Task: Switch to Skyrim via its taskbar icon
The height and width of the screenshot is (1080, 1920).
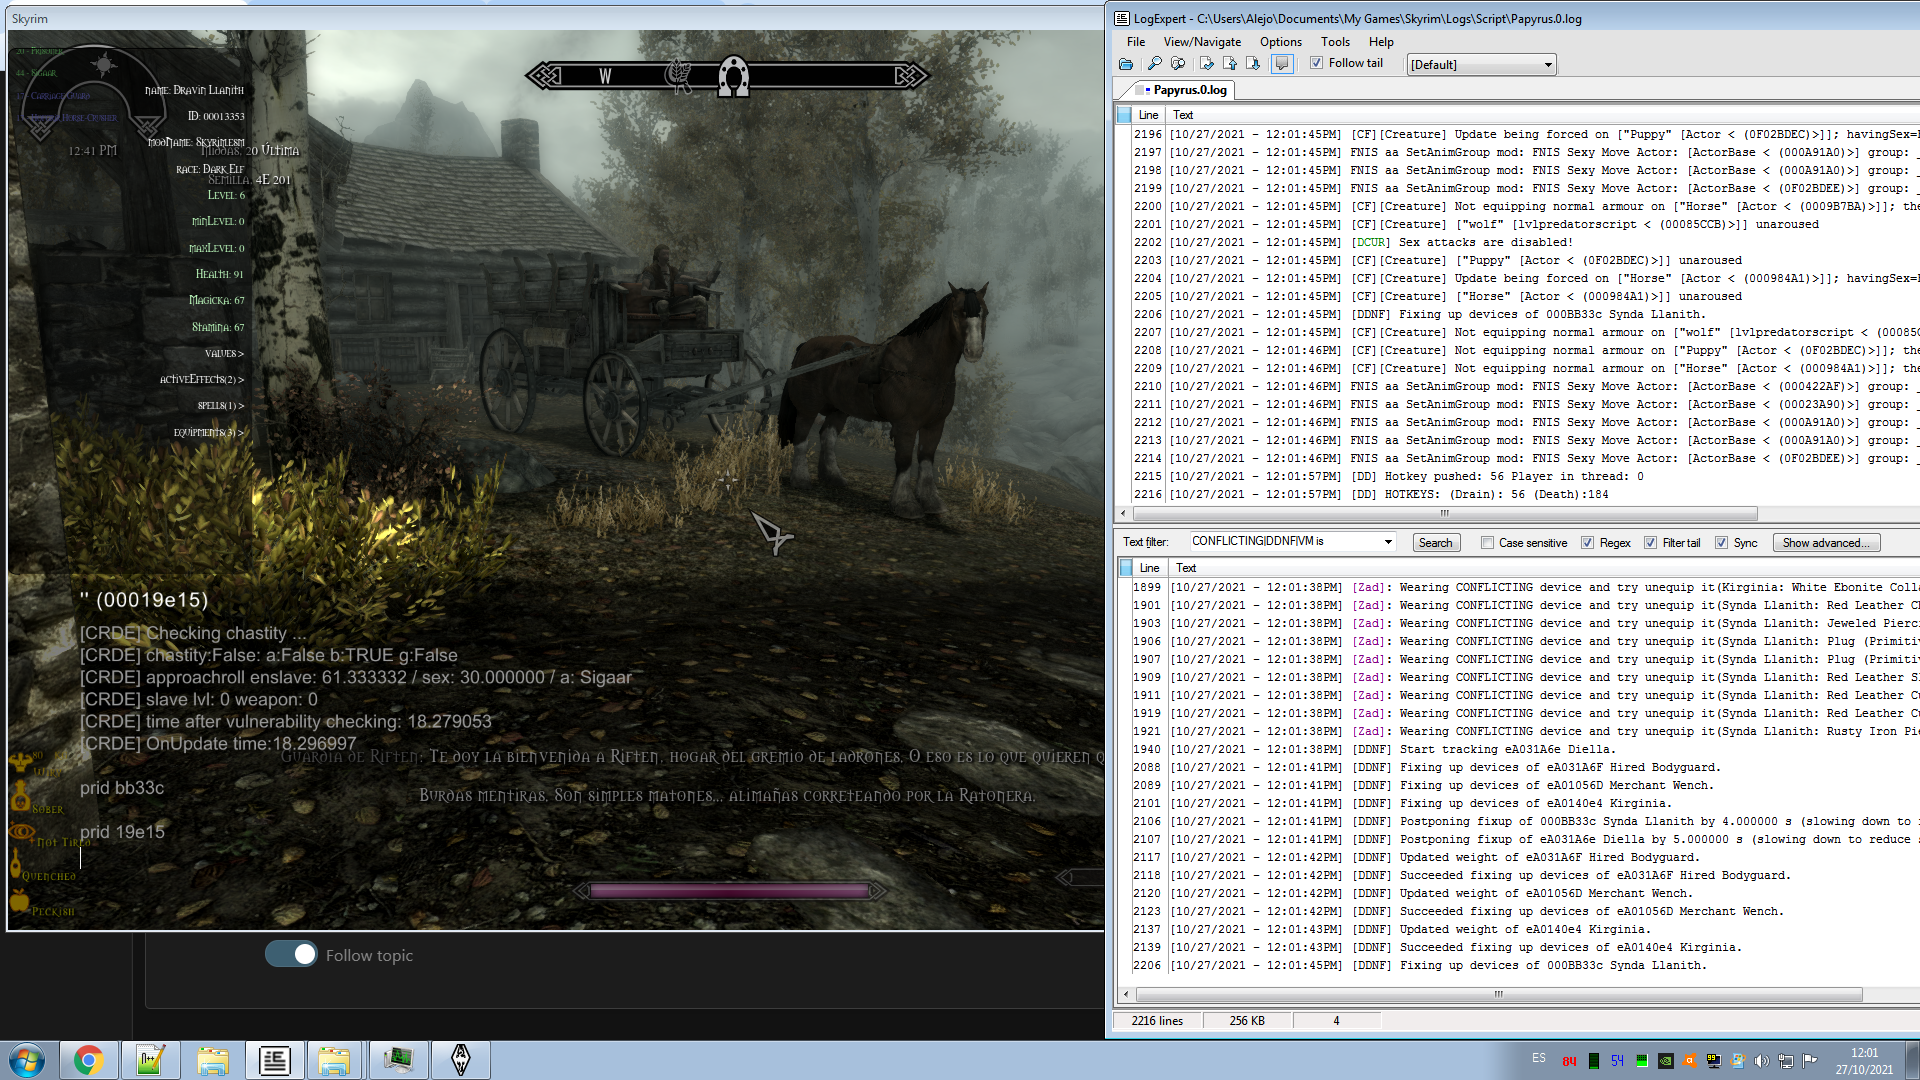Action: [x=460, y=1060]
